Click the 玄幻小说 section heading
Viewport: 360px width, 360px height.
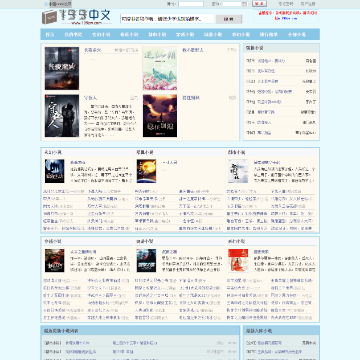[x=53, y=152]
